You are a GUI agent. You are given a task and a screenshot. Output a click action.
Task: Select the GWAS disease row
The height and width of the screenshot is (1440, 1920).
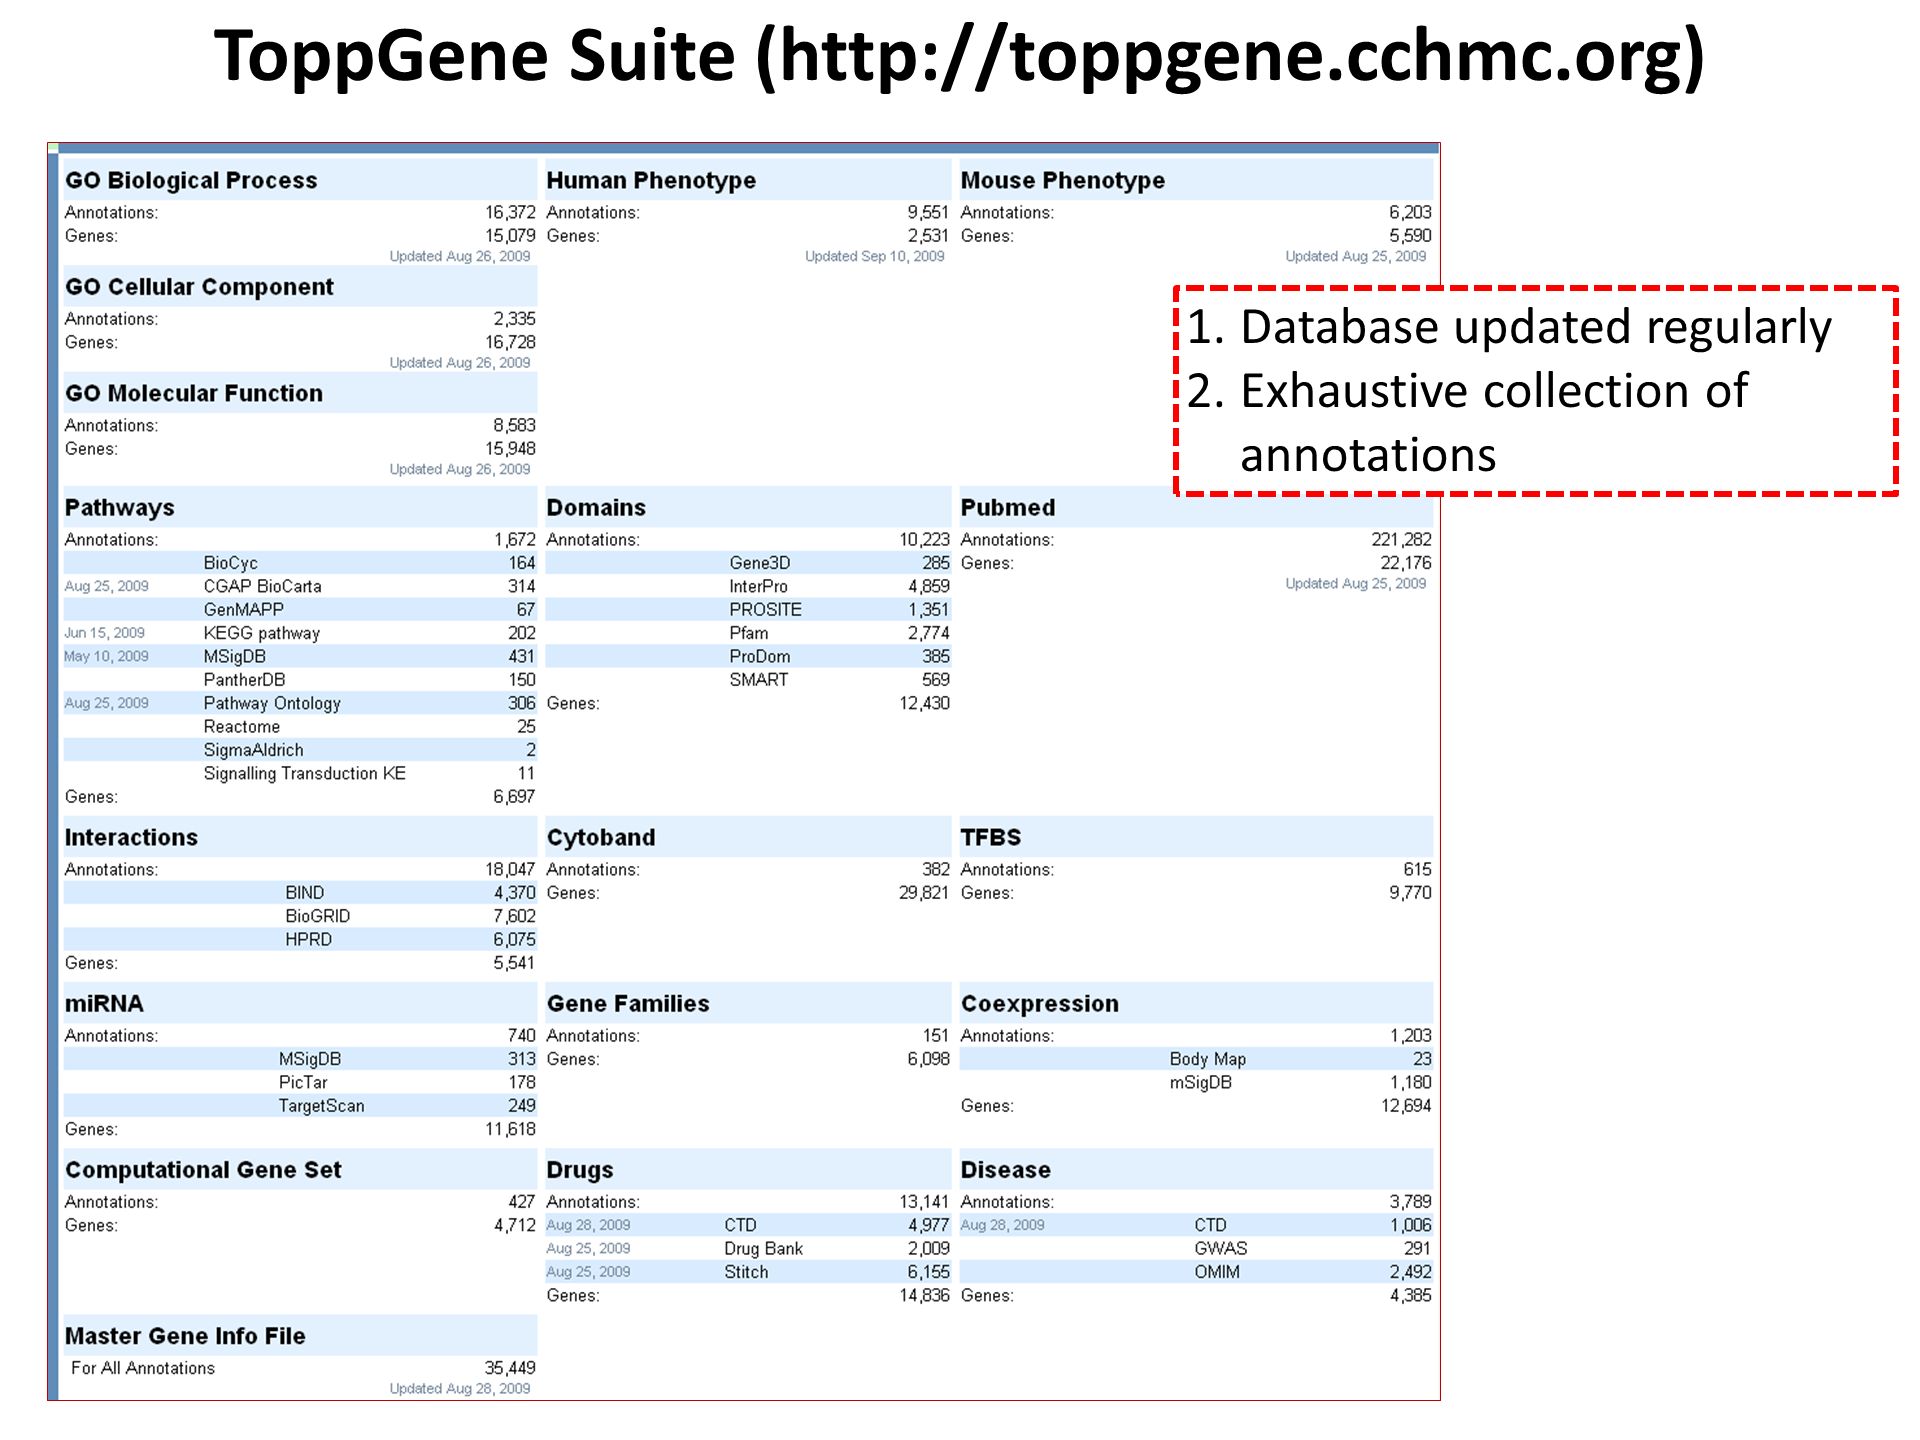point(1196,1248)
